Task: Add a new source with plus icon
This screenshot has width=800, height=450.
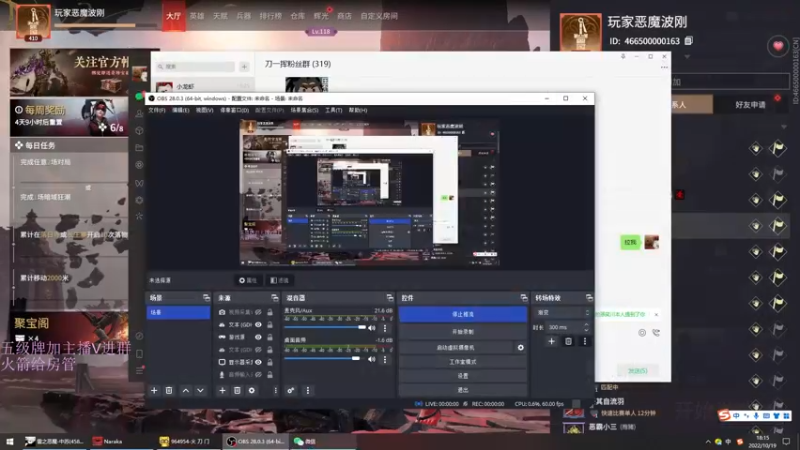Action: [x=222, y=390]
